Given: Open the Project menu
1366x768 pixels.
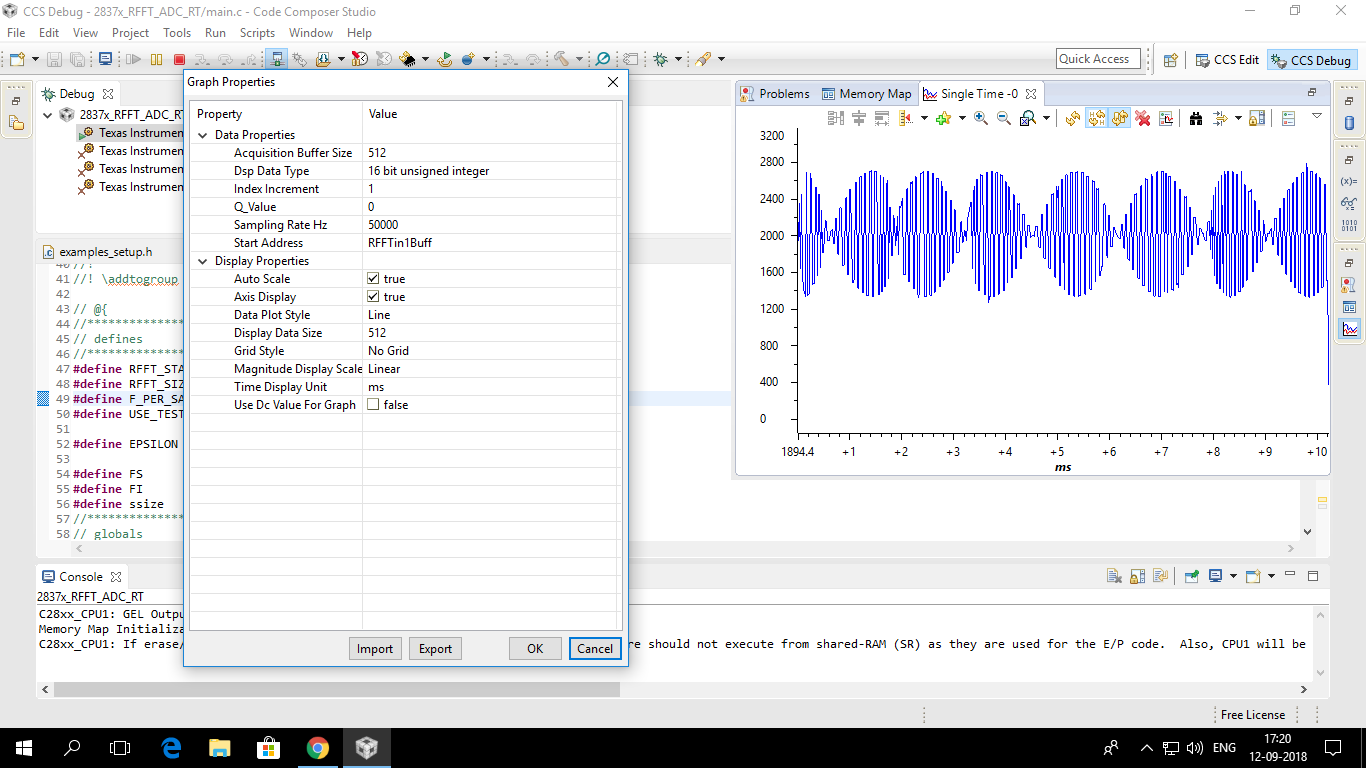Looking at the screenshot, I should pos(131,33).
